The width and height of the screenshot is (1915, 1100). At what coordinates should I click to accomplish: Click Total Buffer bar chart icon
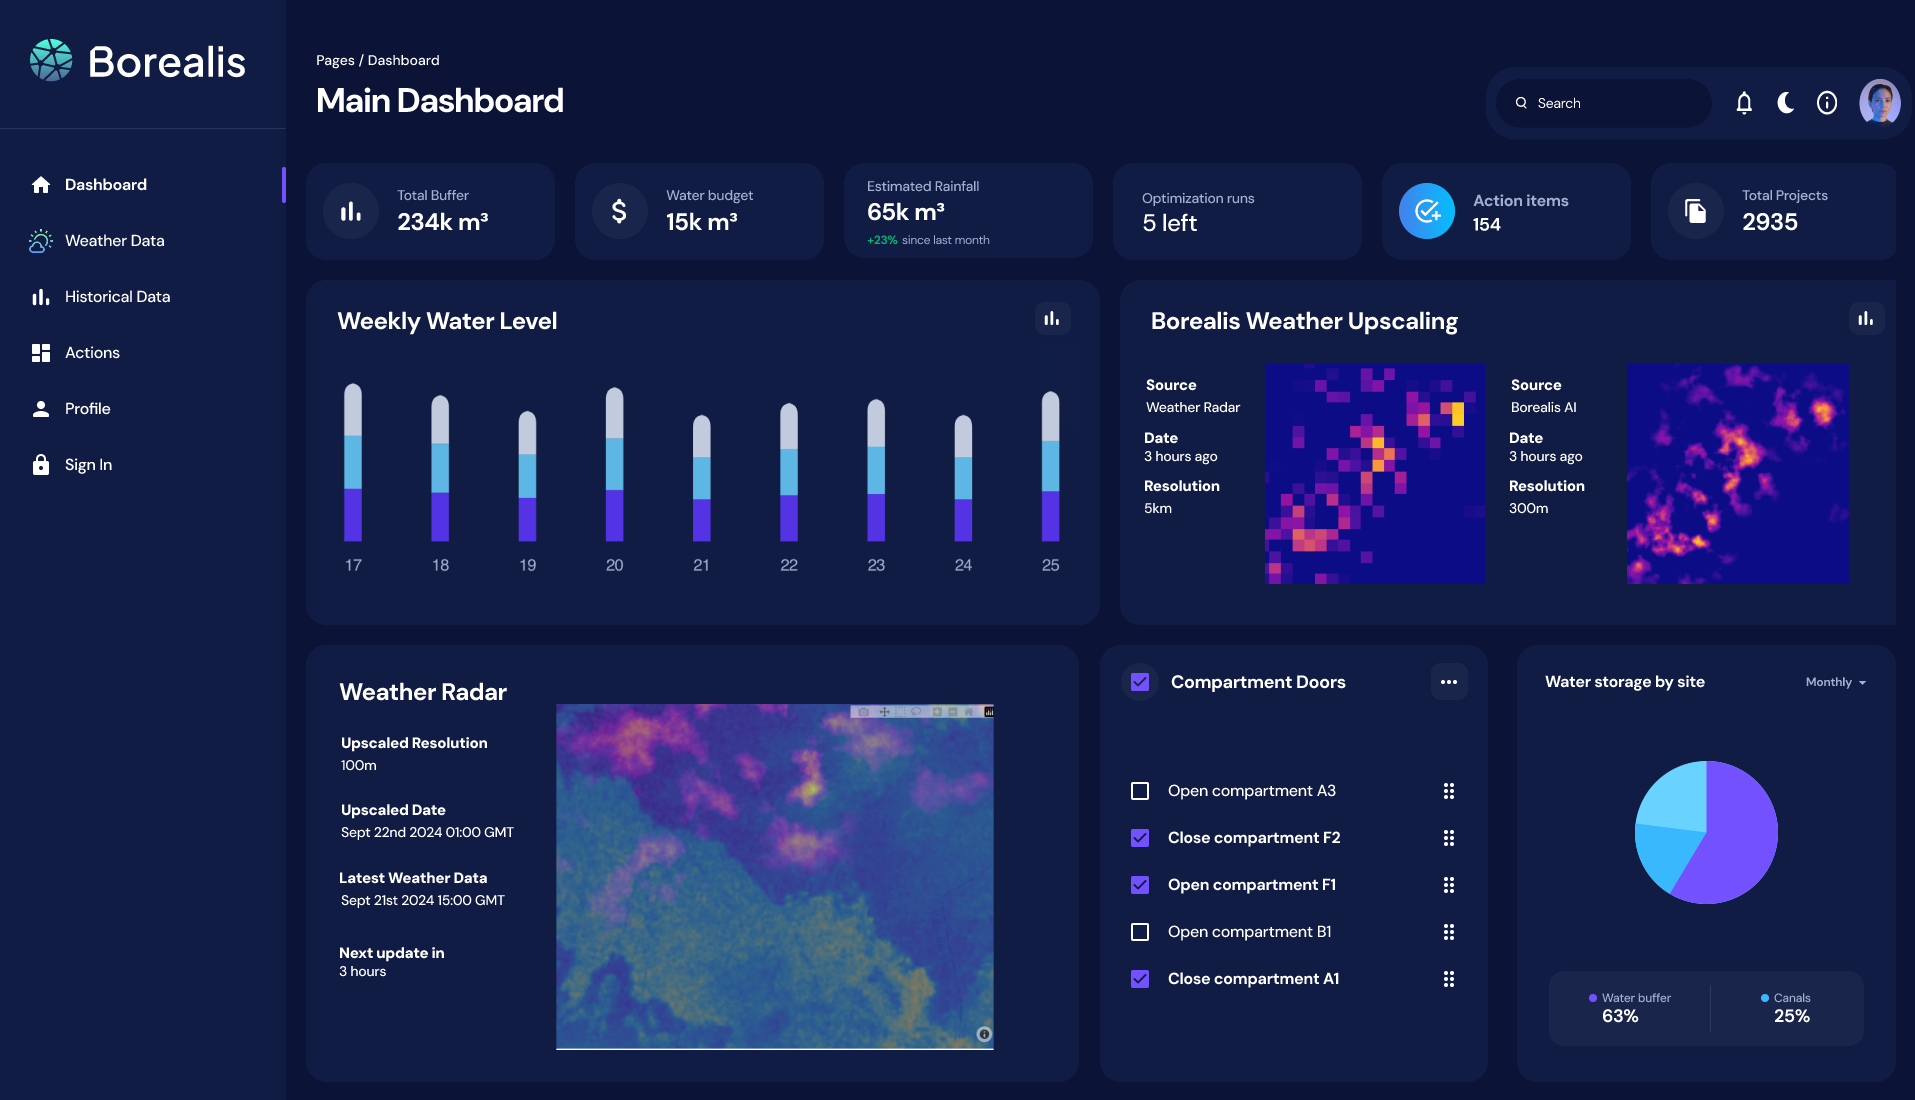coord(351,211)
